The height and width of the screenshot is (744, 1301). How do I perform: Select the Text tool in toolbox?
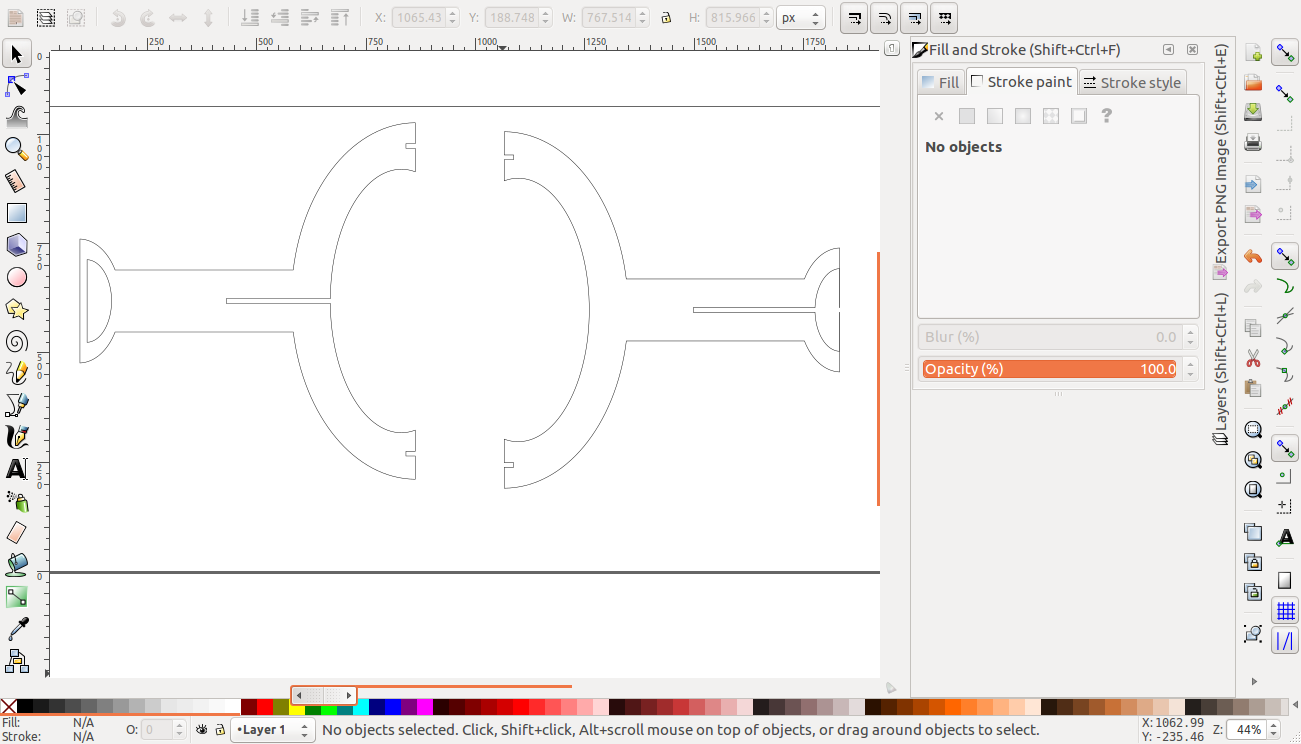17,469
